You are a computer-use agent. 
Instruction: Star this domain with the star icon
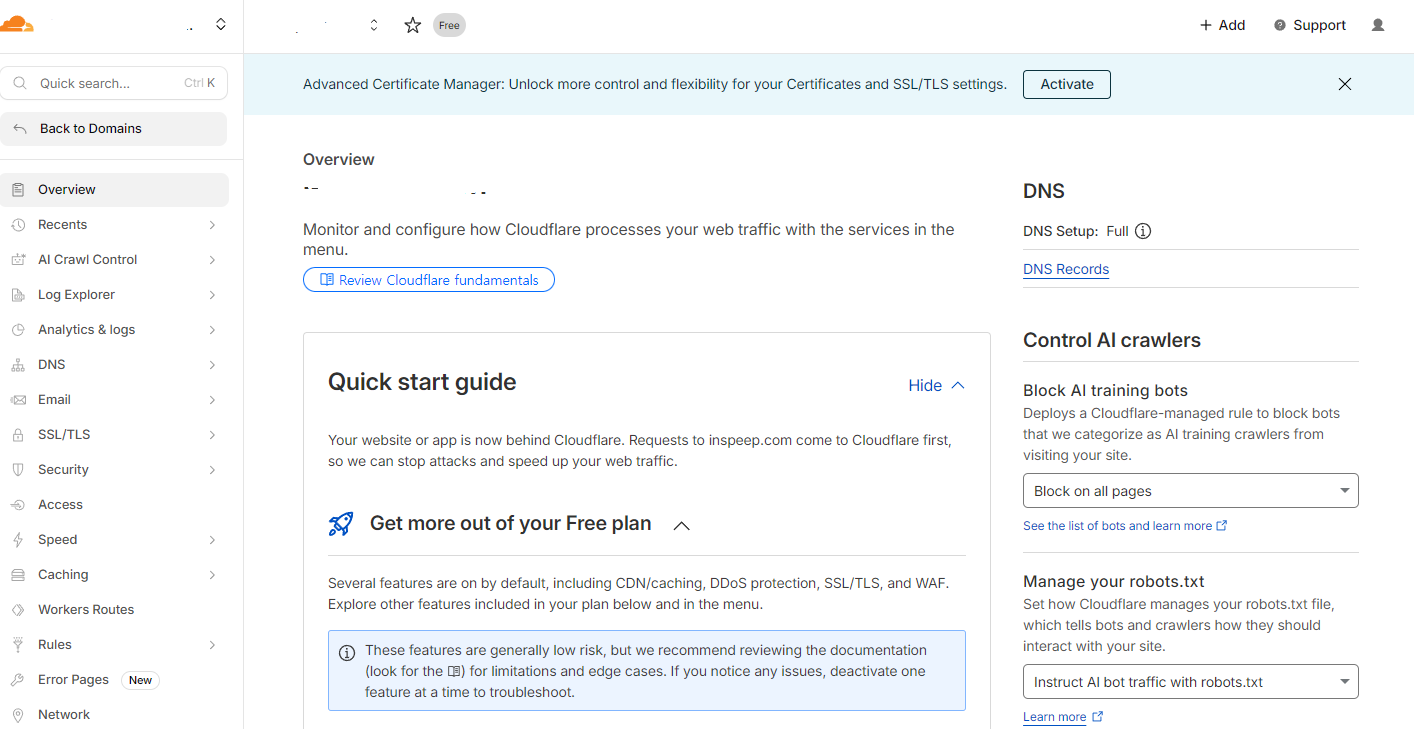pos(413,25)
